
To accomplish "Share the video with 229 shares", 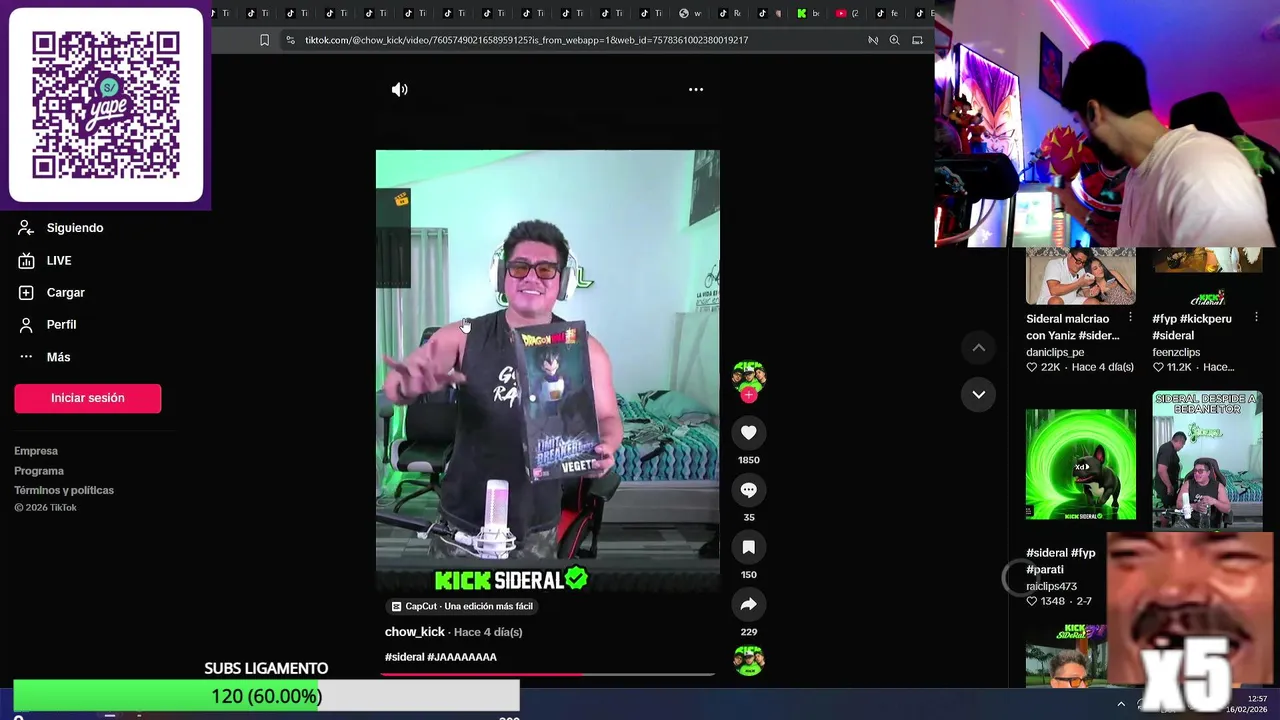I will 749,604.
